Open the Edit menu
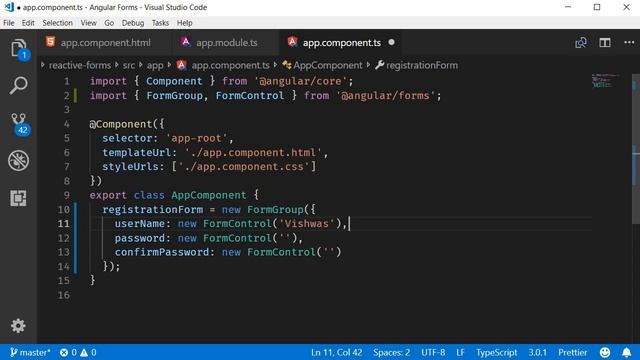Viewport: 640px width, 360px height. coord(28,23)
